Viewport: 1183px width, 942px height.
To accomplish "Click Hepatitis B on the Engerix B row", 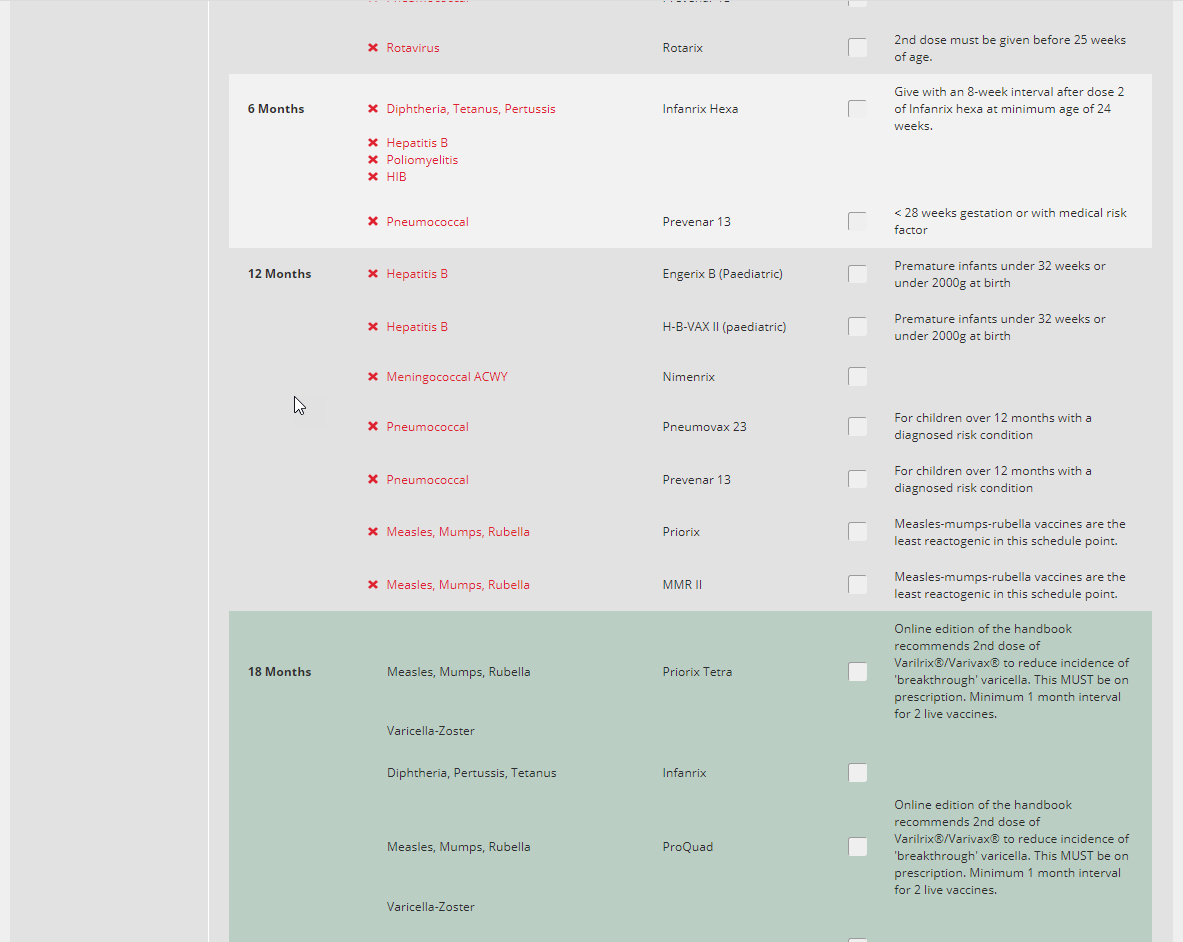I will click(x=417, y=274).
